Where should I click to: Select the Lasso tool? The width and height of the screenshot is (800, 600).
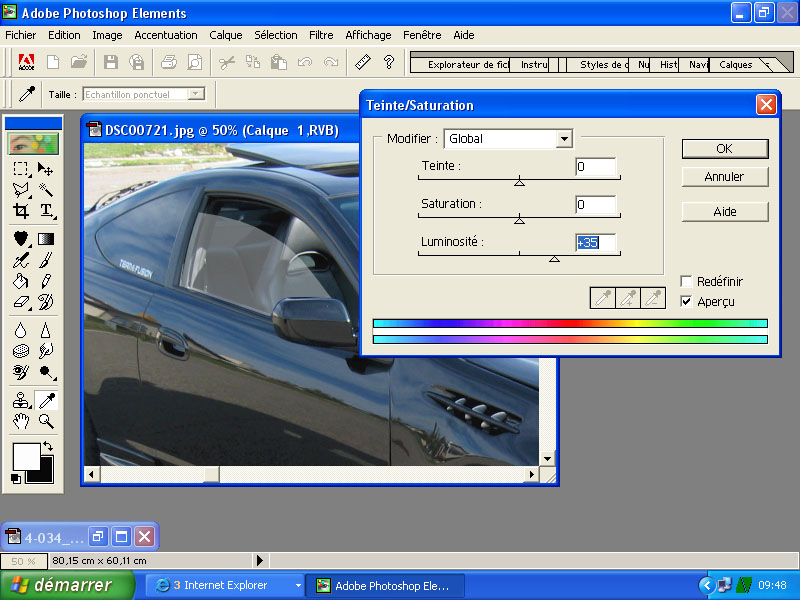pos(20,190)
